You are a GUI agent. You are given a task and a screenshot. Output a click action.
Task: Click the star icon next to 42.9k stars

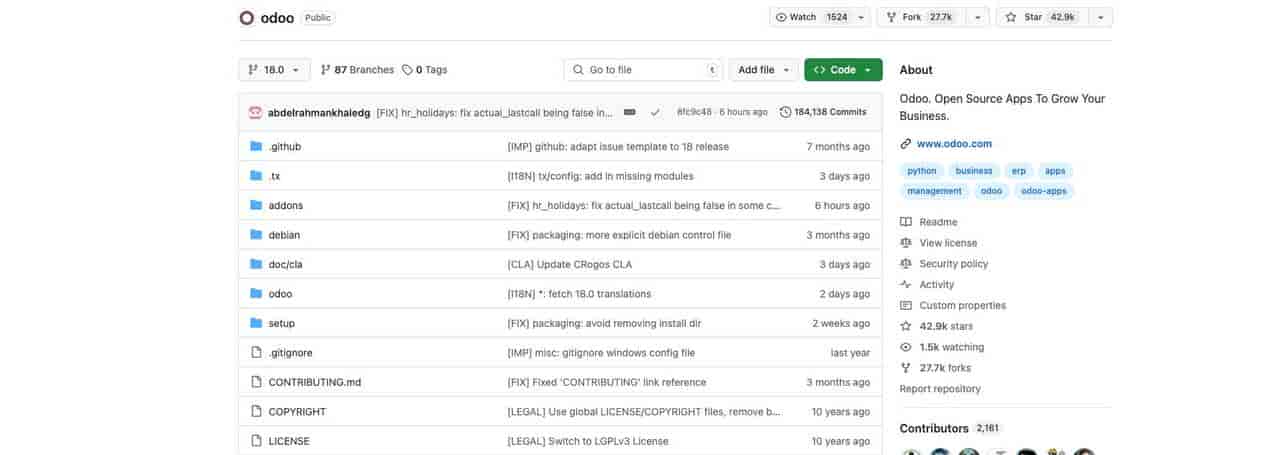pos(906,326)
